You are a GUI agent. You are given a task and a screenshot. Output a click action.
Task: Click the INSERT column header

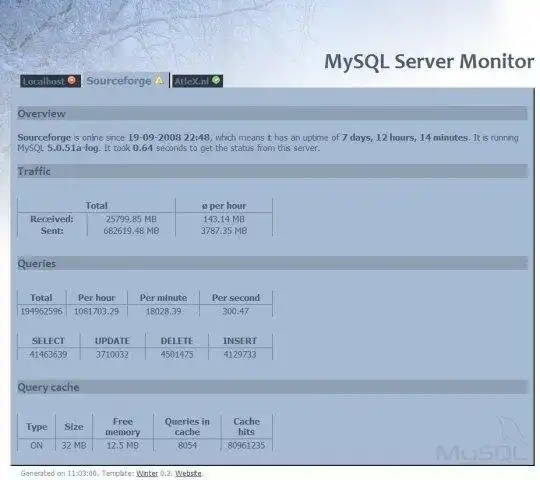point(240,341)
